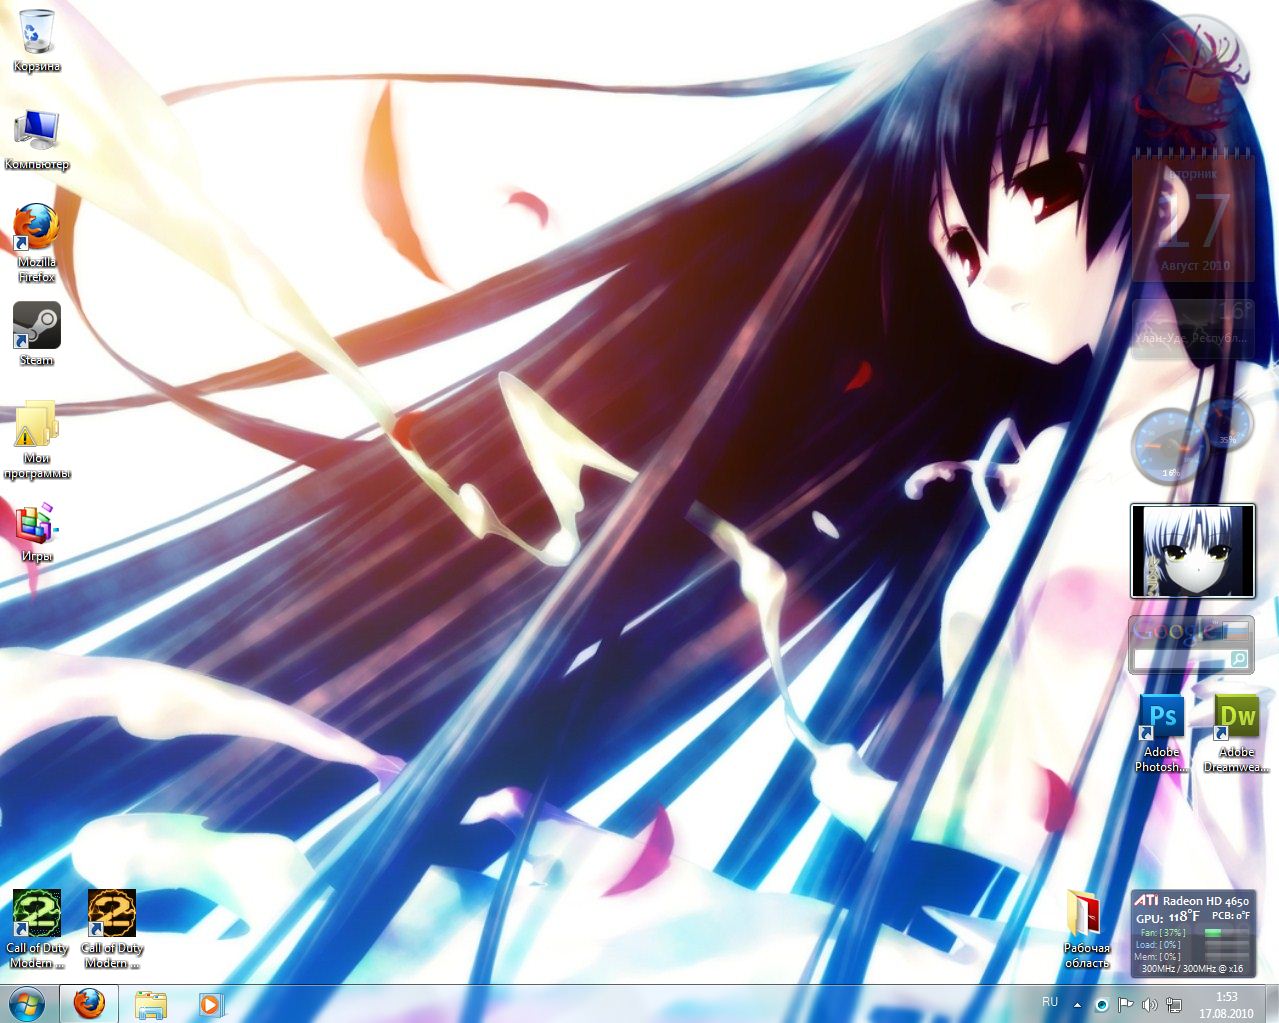Open the Windows Start menu orb

coord(27,1003)
